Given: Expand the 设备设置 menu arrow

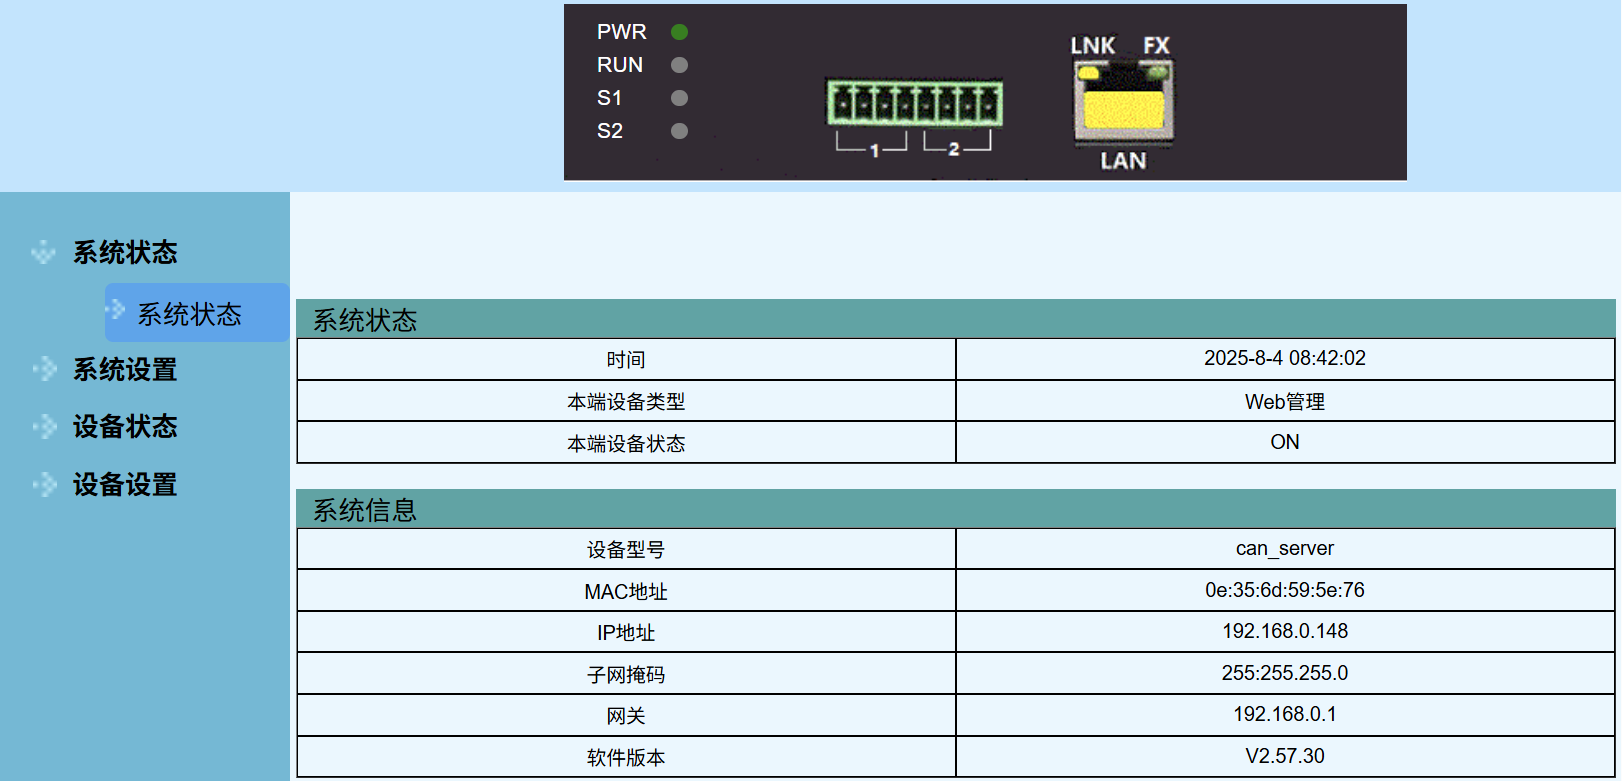Looking at the screenshot, I should pyautogui.click(x=43, y=485).
